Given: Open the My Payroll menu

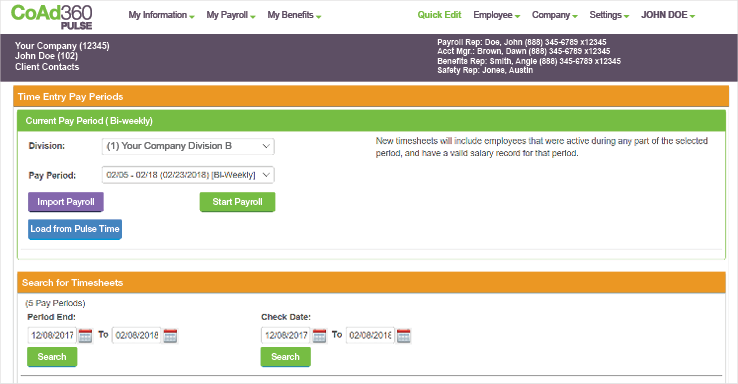Looking at the screenshot, I should [231, 15].
